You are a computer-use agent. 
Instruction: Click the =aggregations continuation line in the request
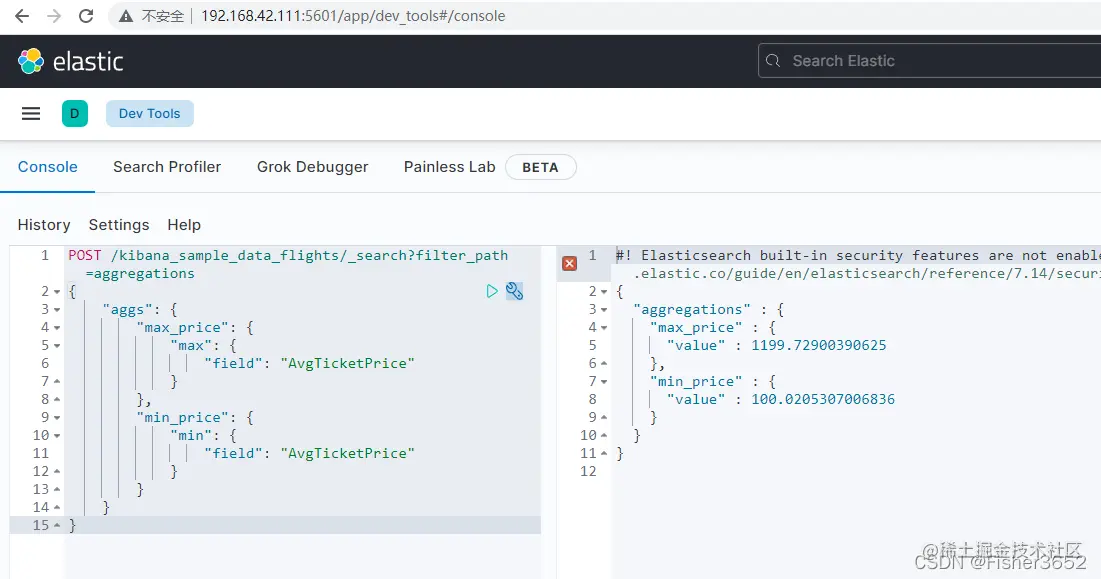tap(140, 274)
